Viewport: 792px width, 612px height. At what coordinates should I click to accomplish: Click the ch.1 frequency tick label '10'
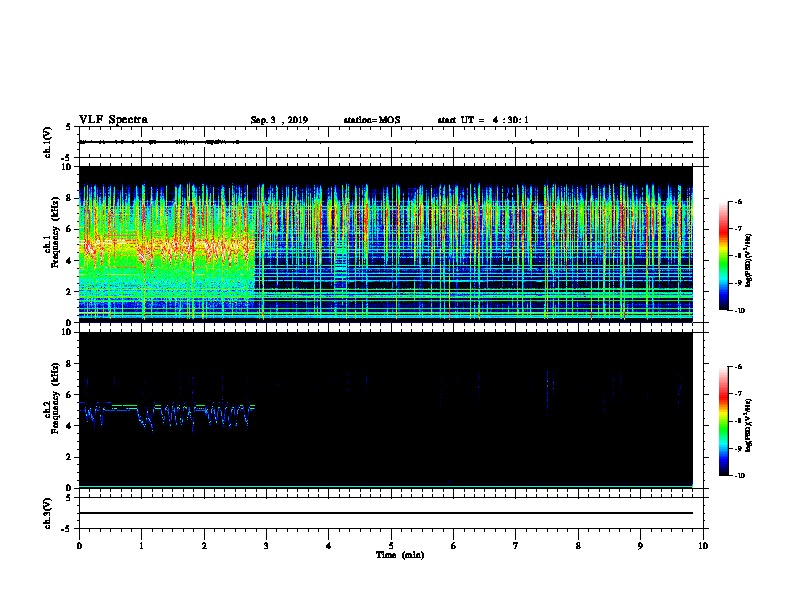coord(66,167)
